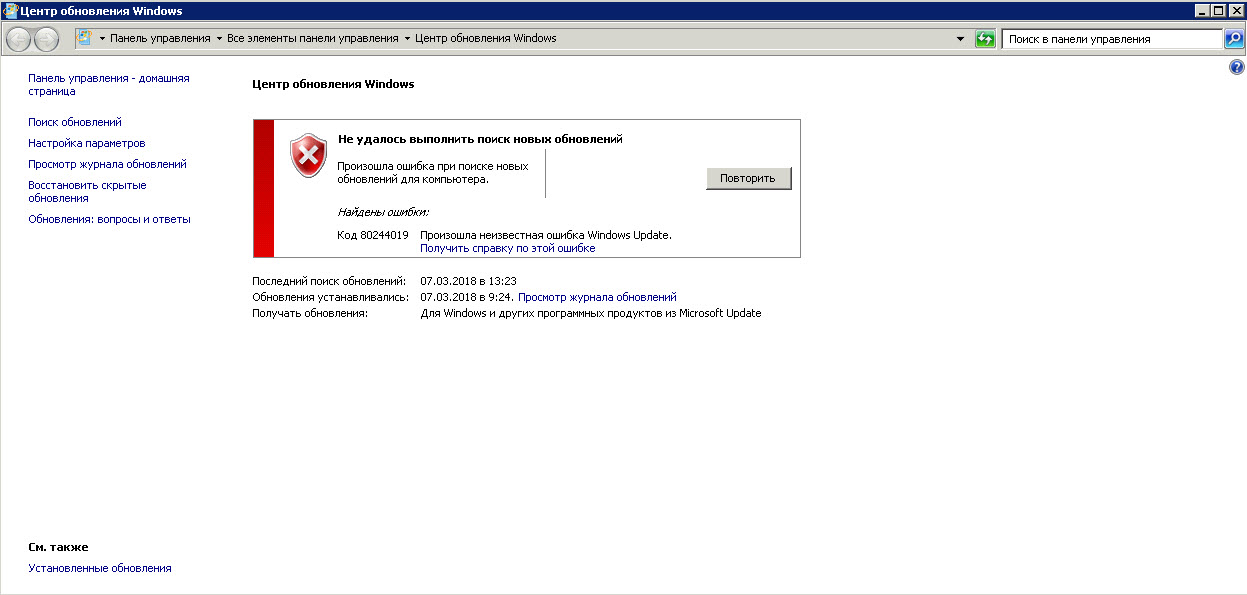Open Настройка параметров link
This screenshot has width=1247, height=595.
[x=86, y=143]
